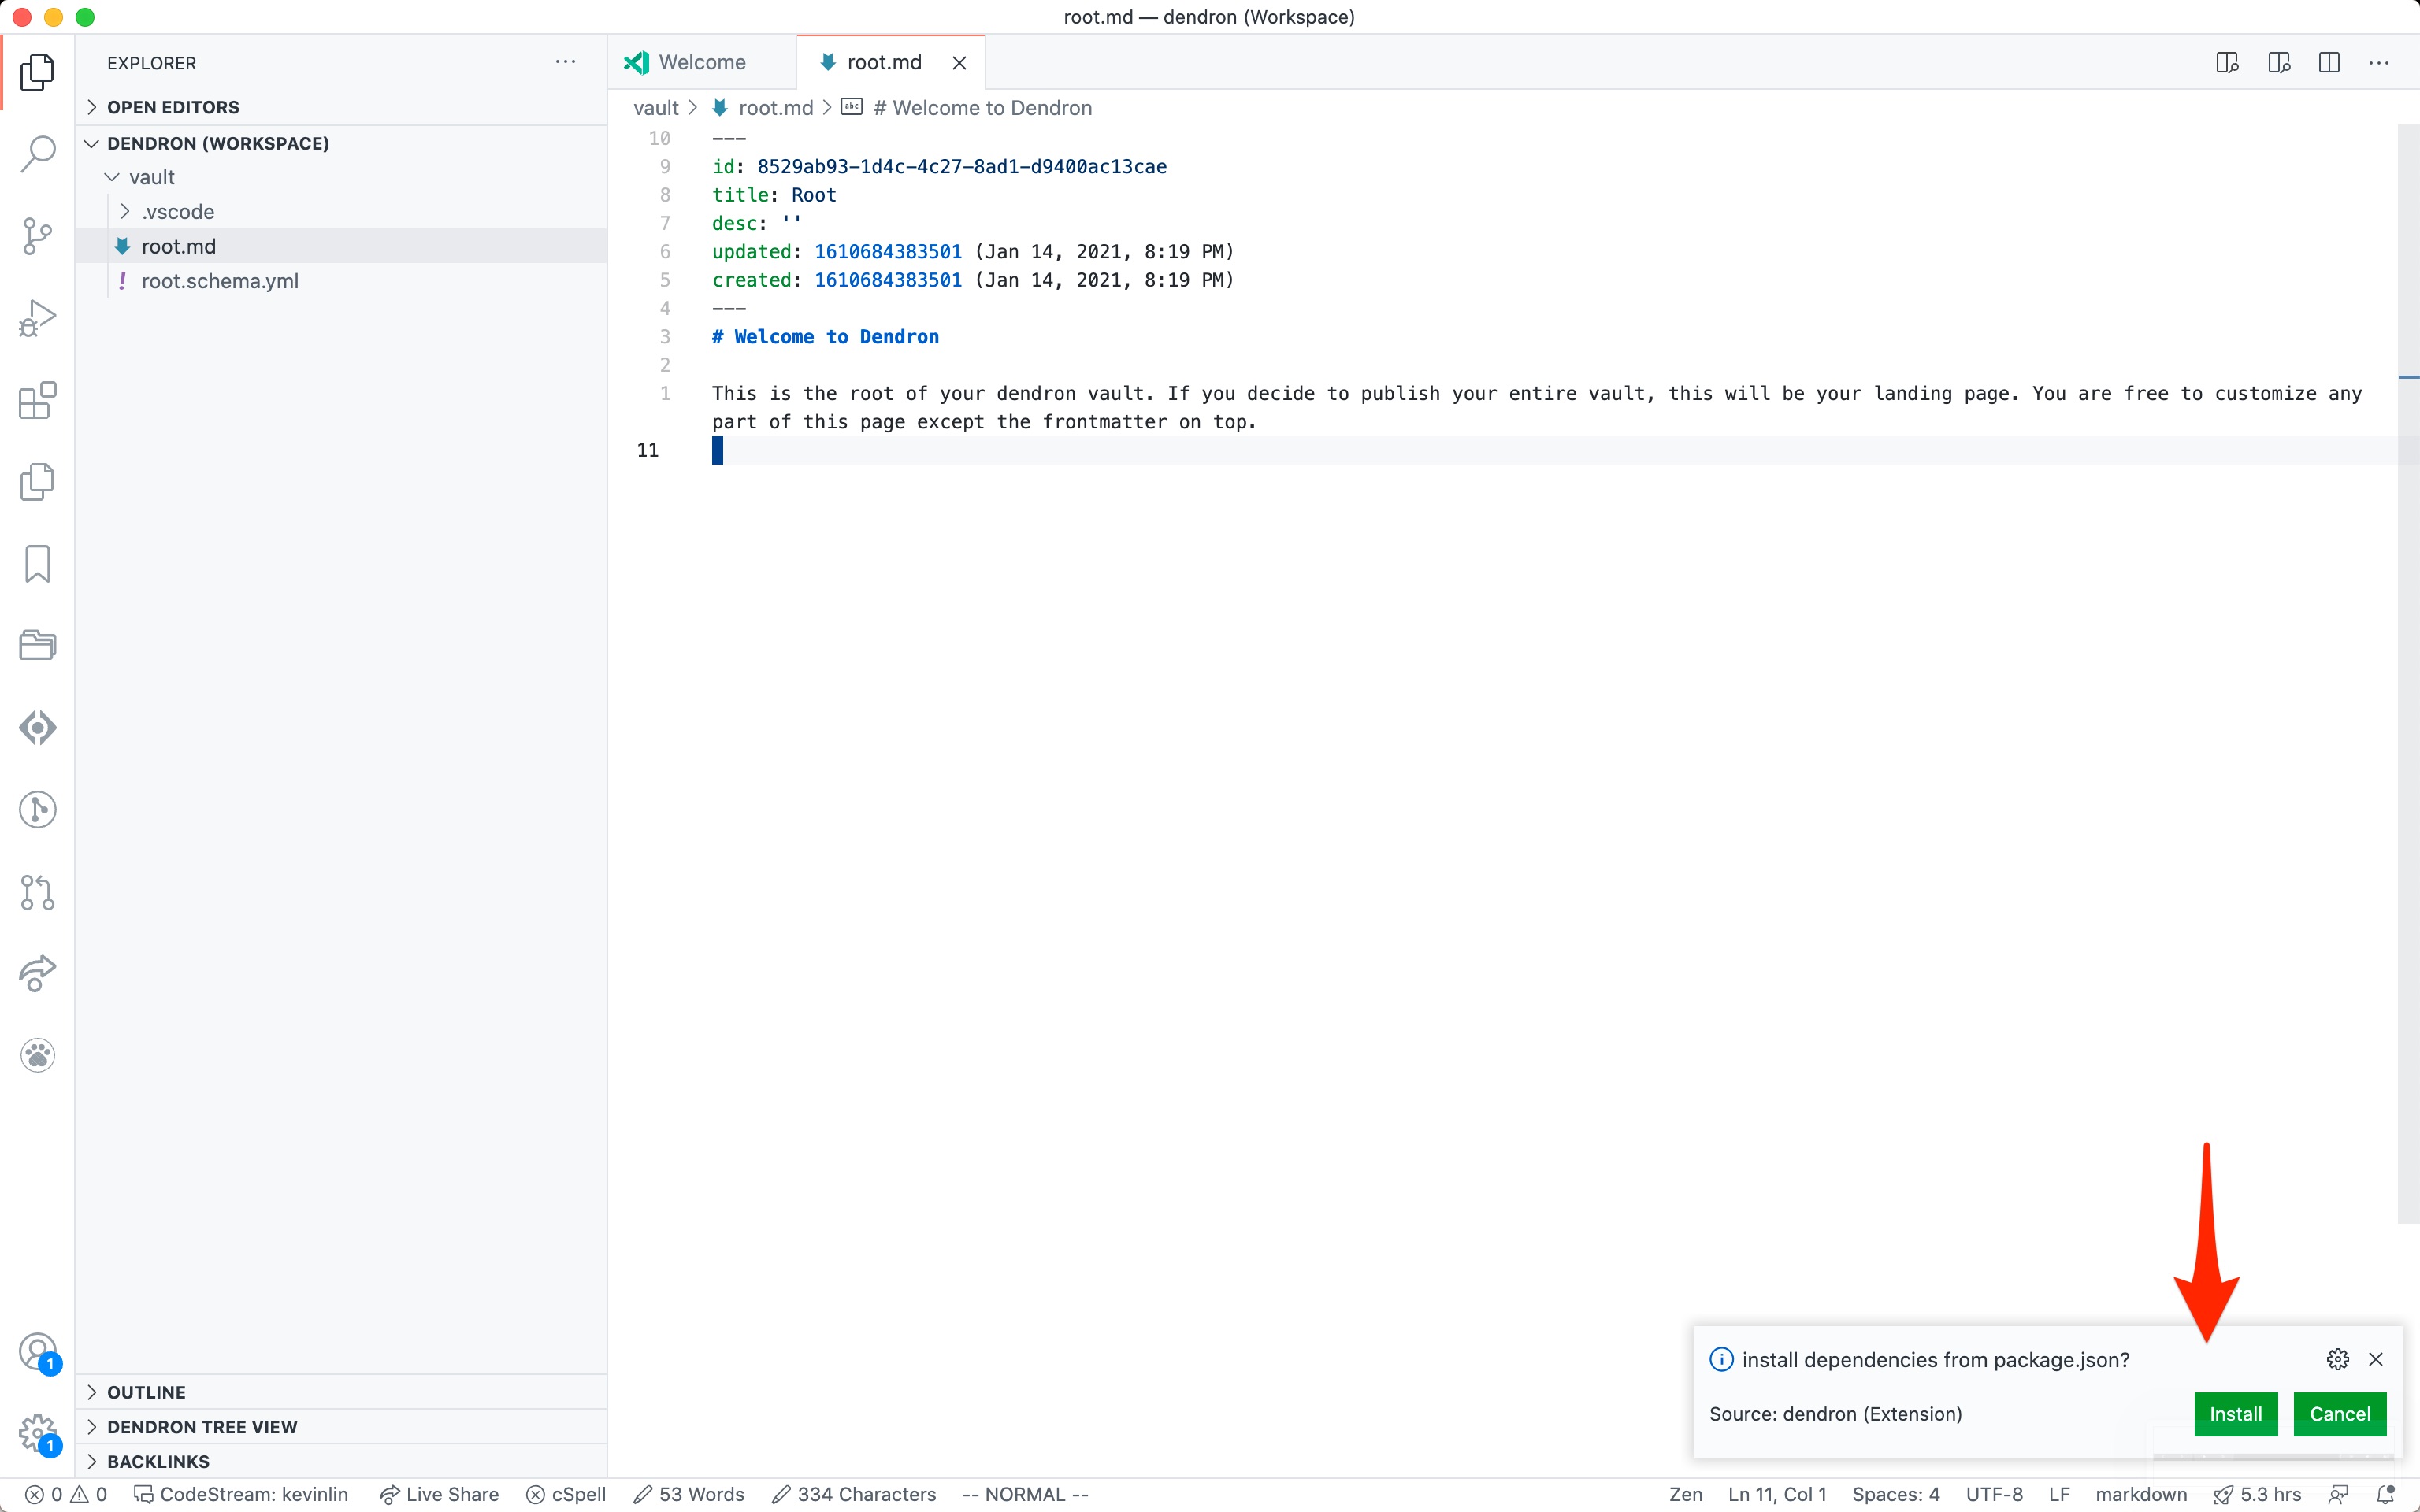This screenshot has height=1512, width=2420.
Task: Dismiss the install dependencies notification
Action: 2376,1359
